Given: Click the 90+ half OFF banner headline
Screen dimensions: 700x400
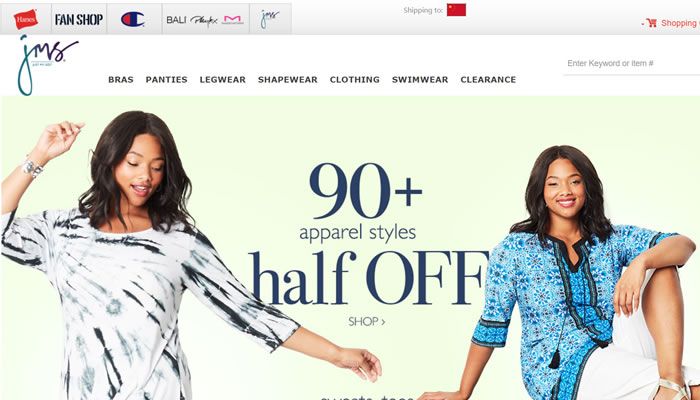Looking at the screenshot, I should tap(368, 234).
